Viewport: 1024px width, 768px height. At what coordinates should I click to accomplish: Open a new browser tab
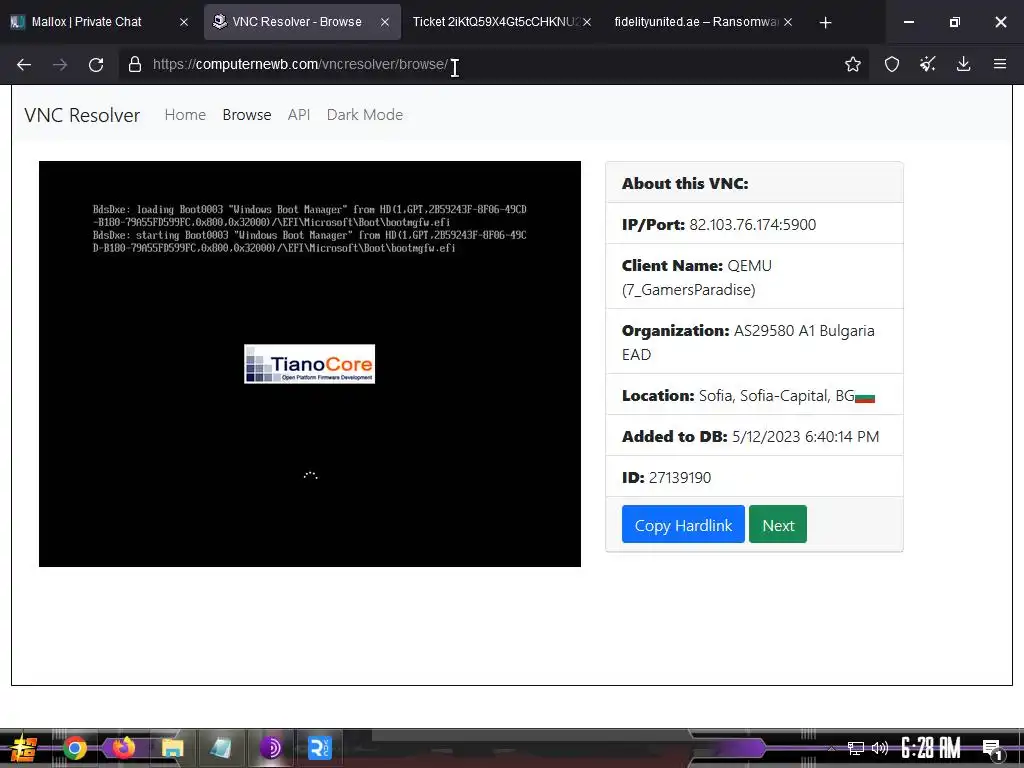(825, 22)
